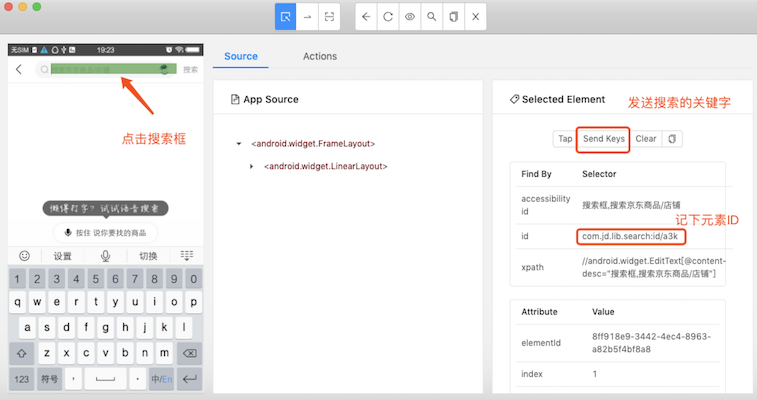Start recording with the eye icon

(x=410, y=17)
